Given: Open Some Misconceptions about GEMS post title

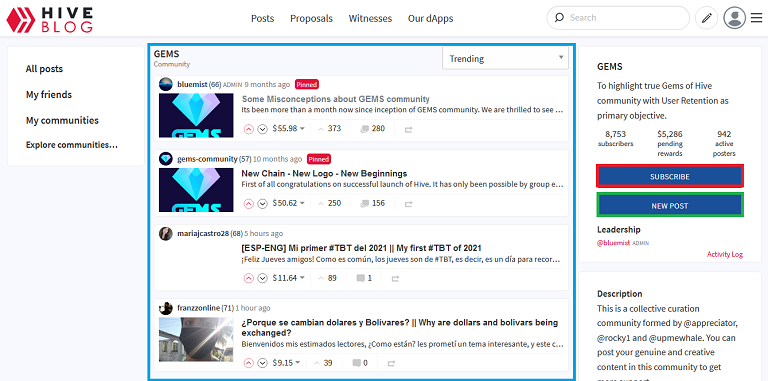Looking at the screenshot, I should (336, 99).
